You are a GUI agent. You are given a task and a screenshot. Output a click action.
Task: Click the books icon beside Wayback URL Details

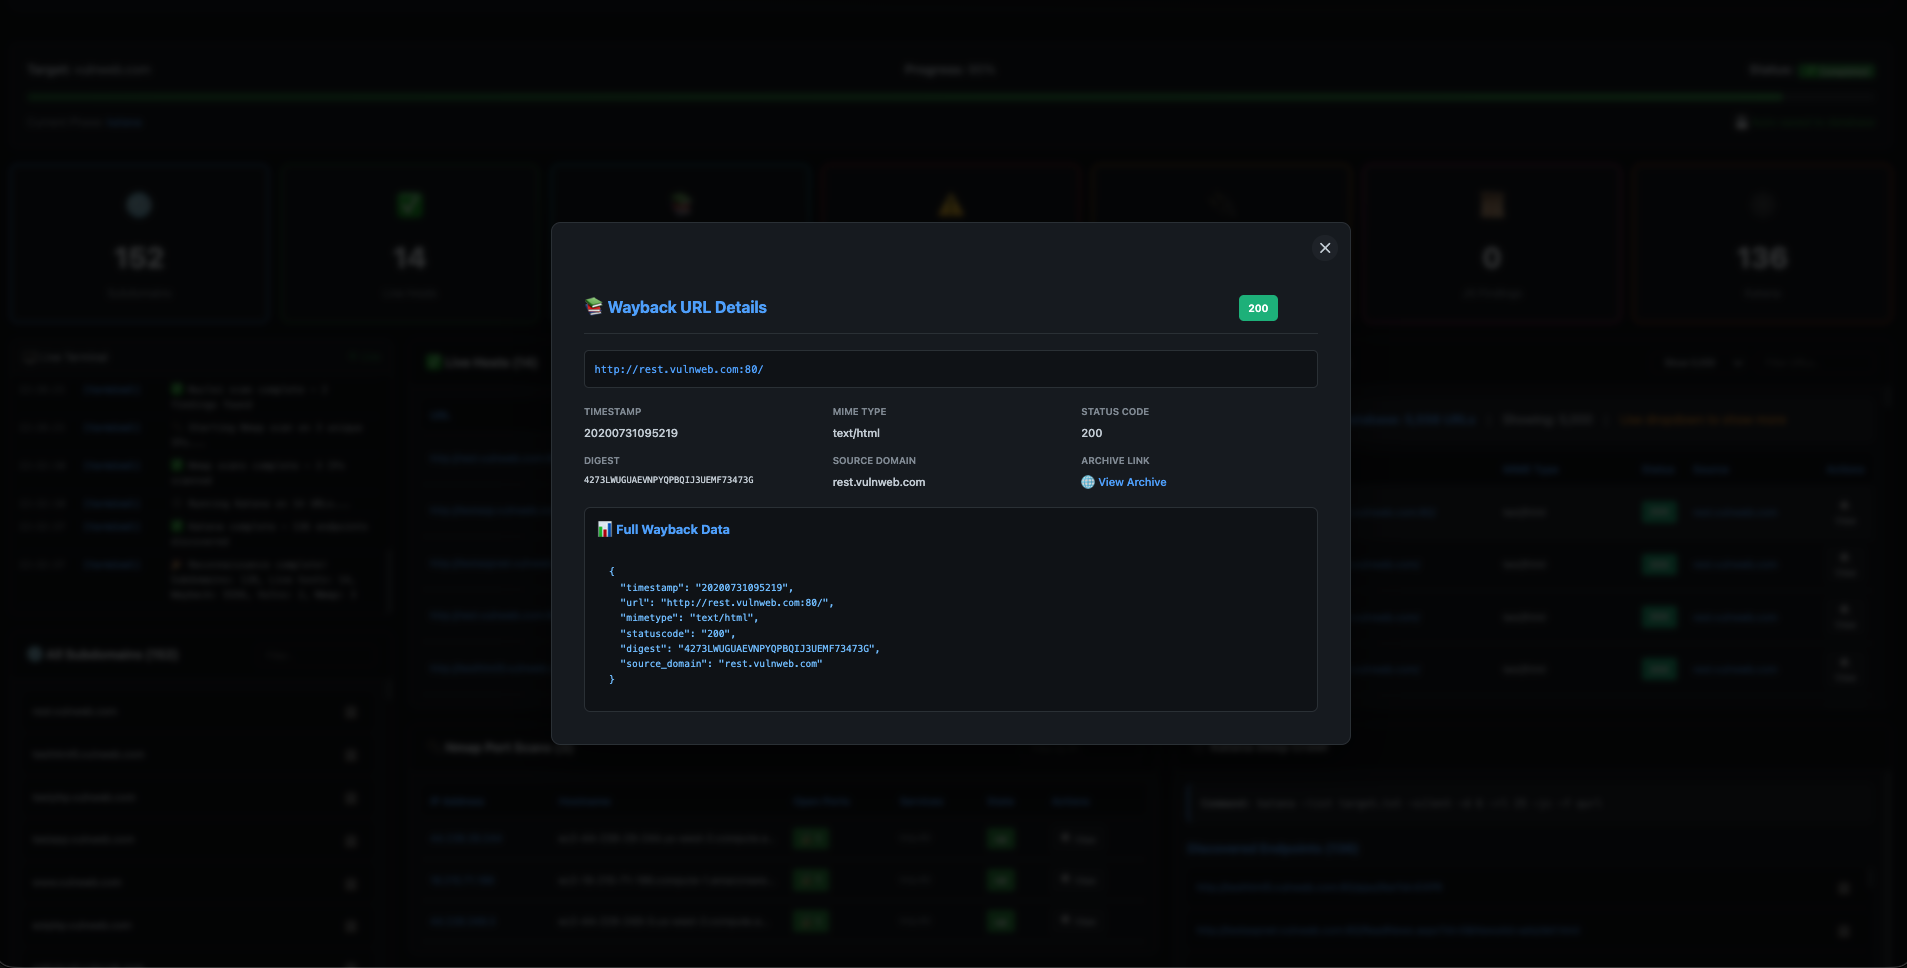(x=594, y=306)
